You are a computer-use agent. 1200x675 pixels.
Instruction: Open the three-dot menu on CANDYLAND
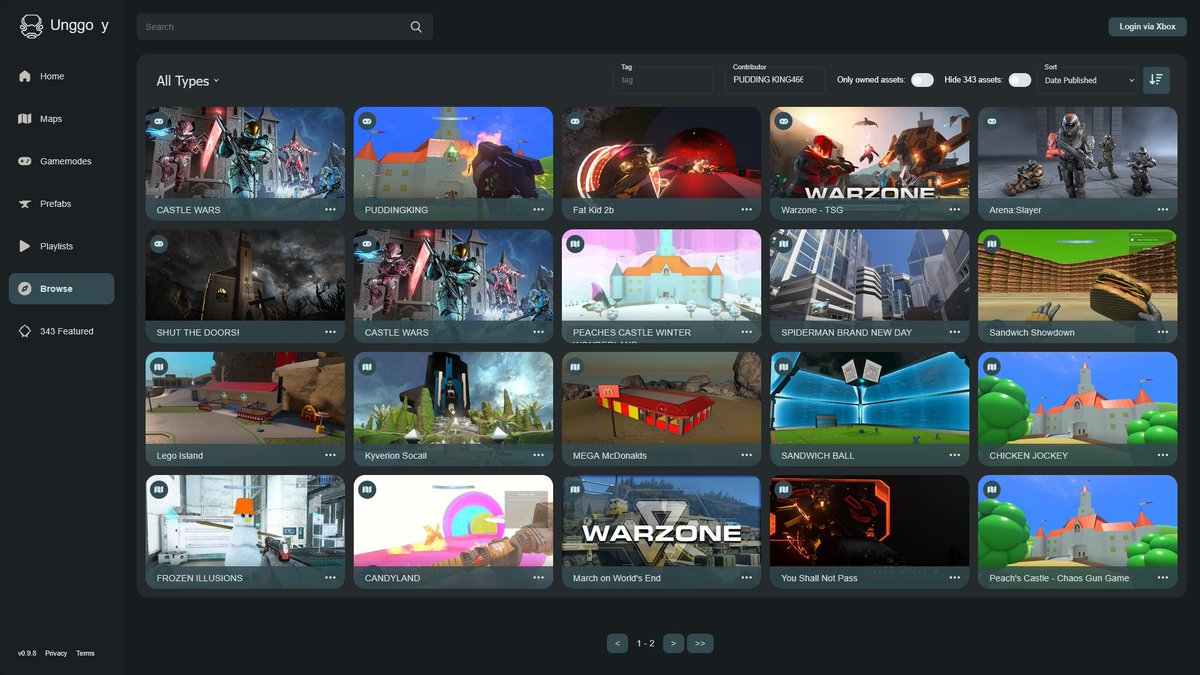pyautogui.click(x=538, y=578)
